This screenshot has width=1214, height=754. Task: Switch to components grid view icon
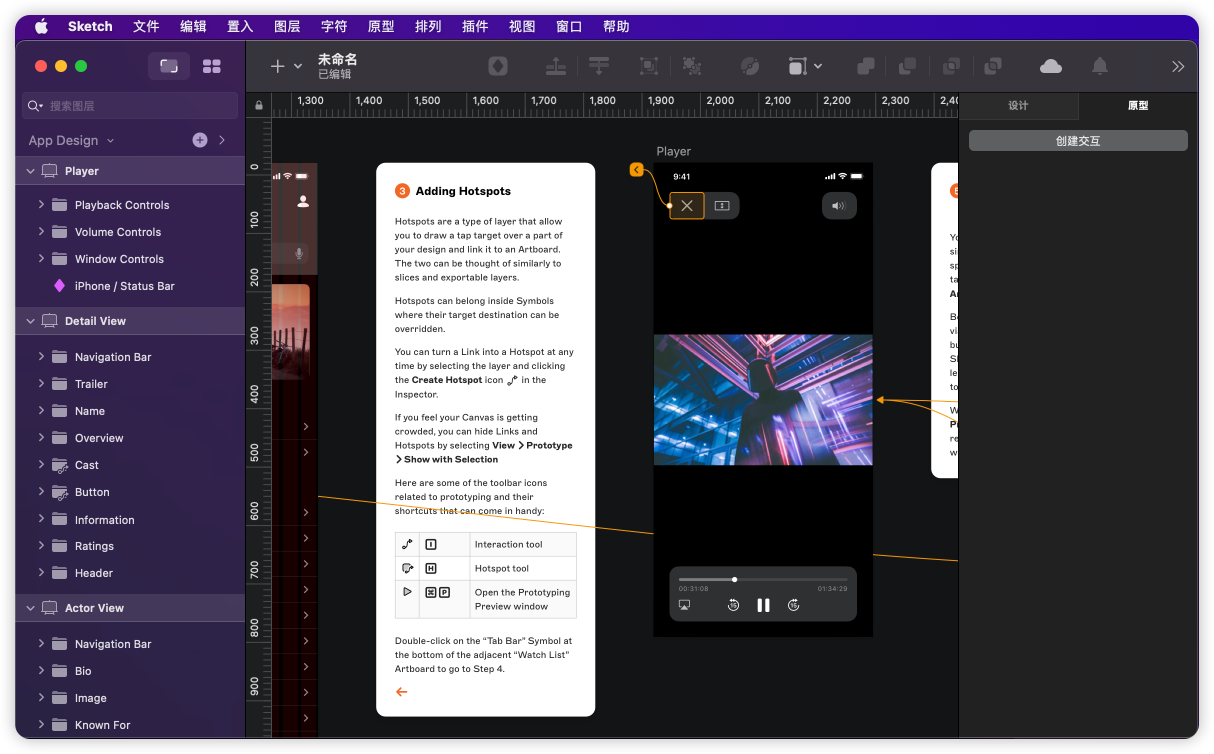point(212,66)
